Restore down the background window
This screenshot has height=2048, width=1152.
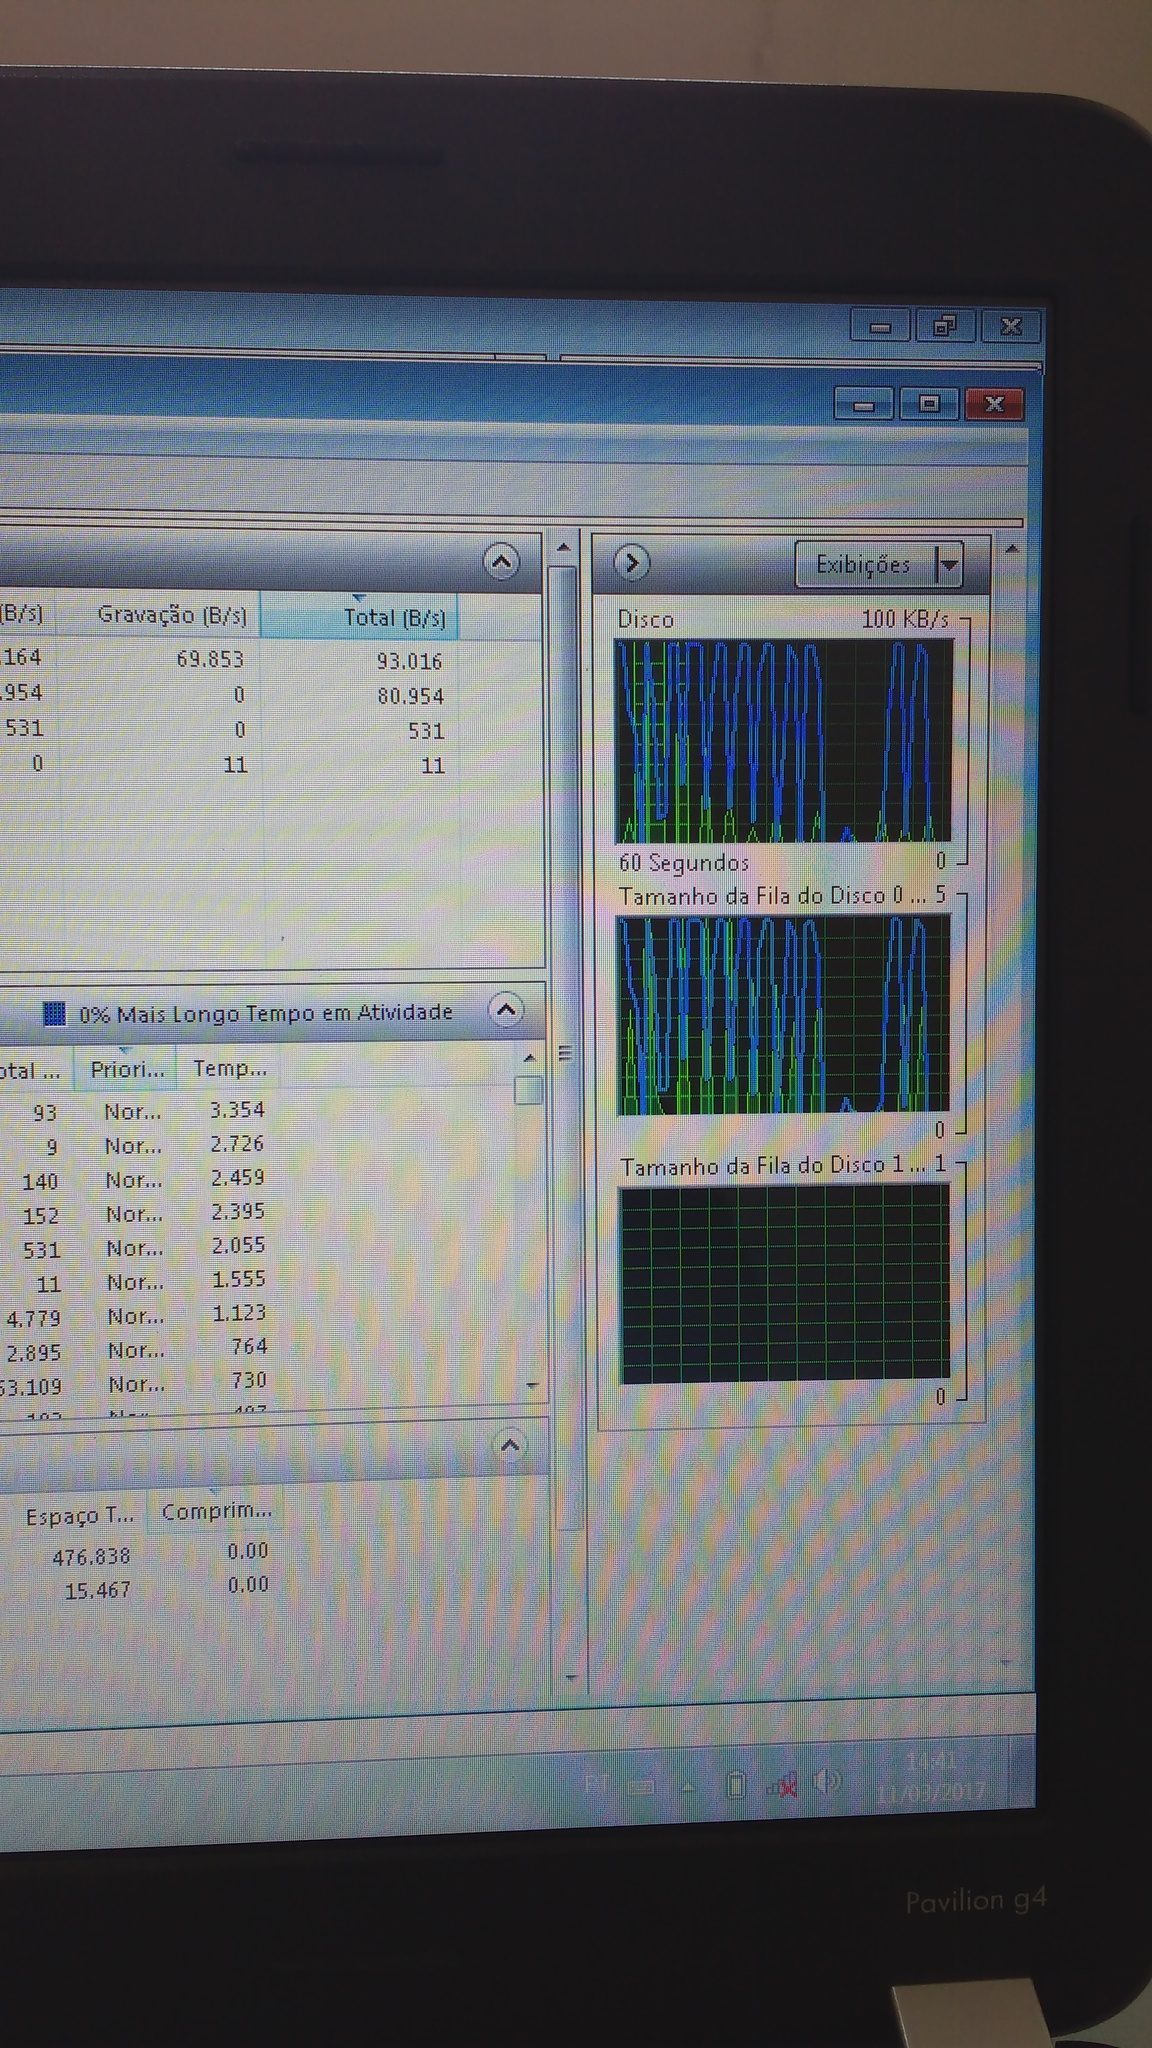coord(945,326)
